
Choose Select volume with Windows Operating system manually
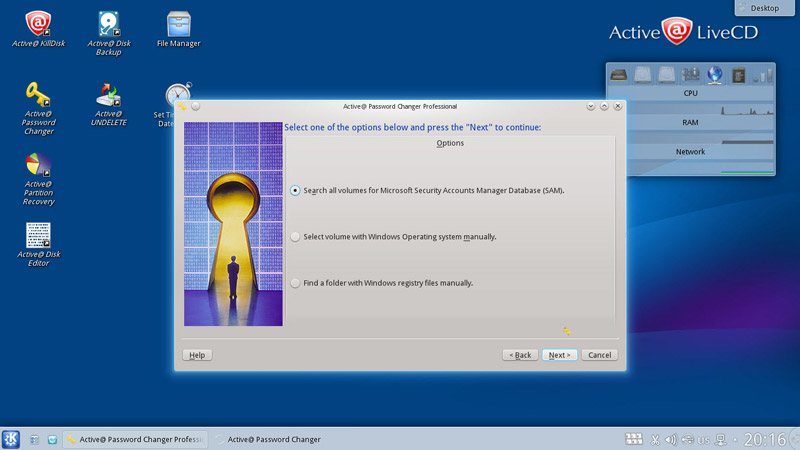click(295, 237)
